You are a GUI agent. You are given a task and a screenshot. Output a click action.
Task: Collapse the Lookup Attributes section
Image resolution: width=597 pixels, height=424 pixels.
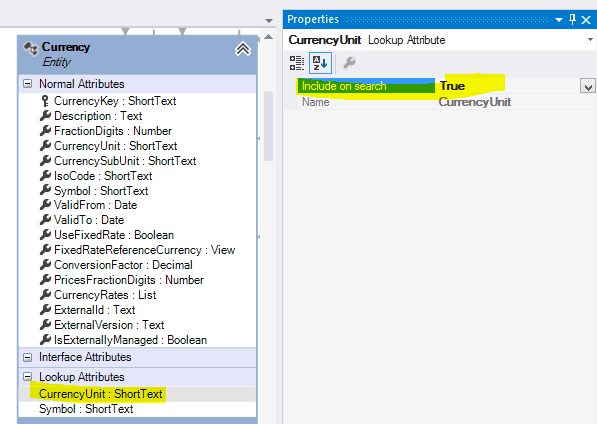pos(27,377)
